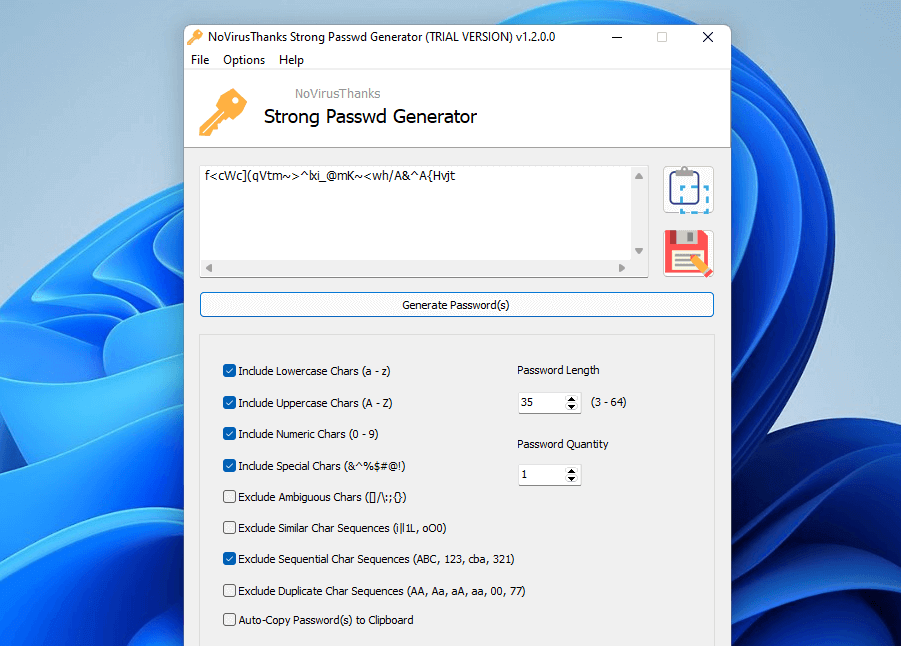Enable Auto-Copy Password(s) to Clipboard

coord(229,620)
